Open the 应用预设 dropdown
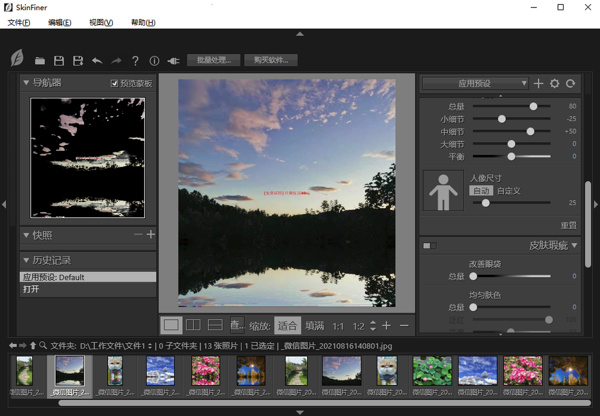600x416 pixels. point(475,84)
